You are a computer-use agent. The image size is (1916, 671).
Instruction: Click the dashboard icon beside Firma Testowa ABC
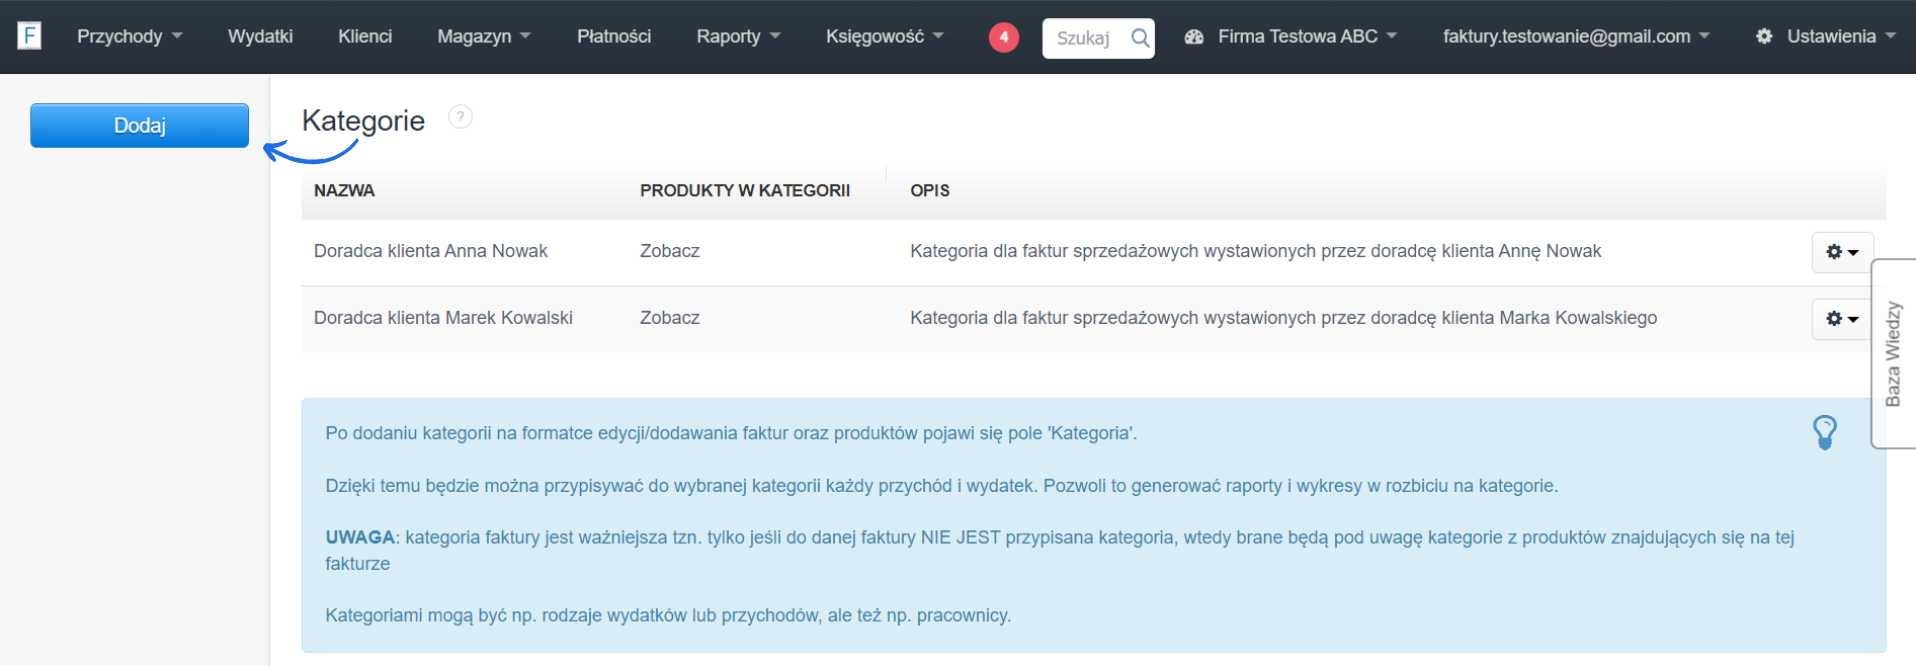pyautogui.click(x=1194, y=37)
